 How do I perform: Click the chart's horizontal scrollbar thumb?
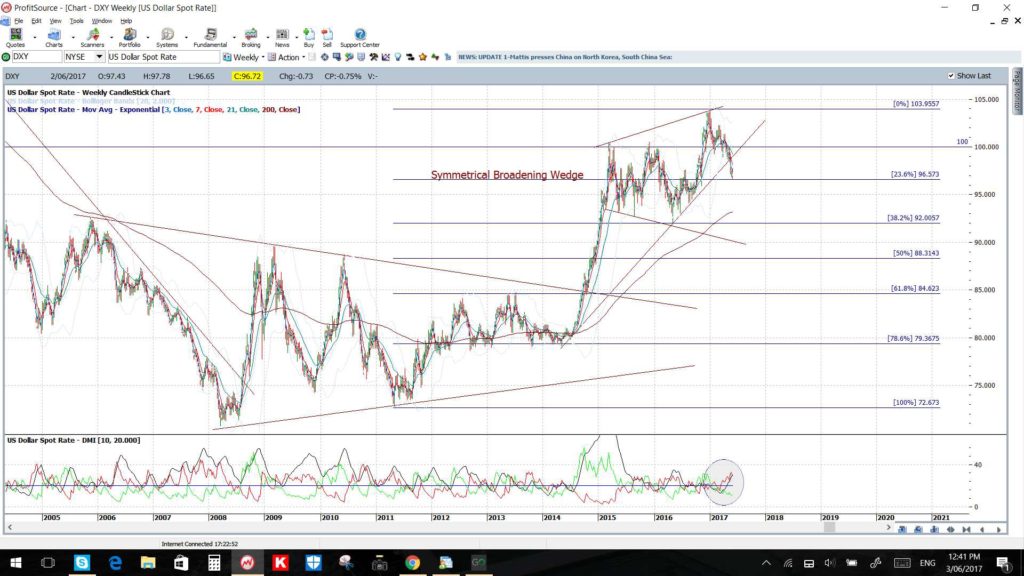tap(829, 528)
